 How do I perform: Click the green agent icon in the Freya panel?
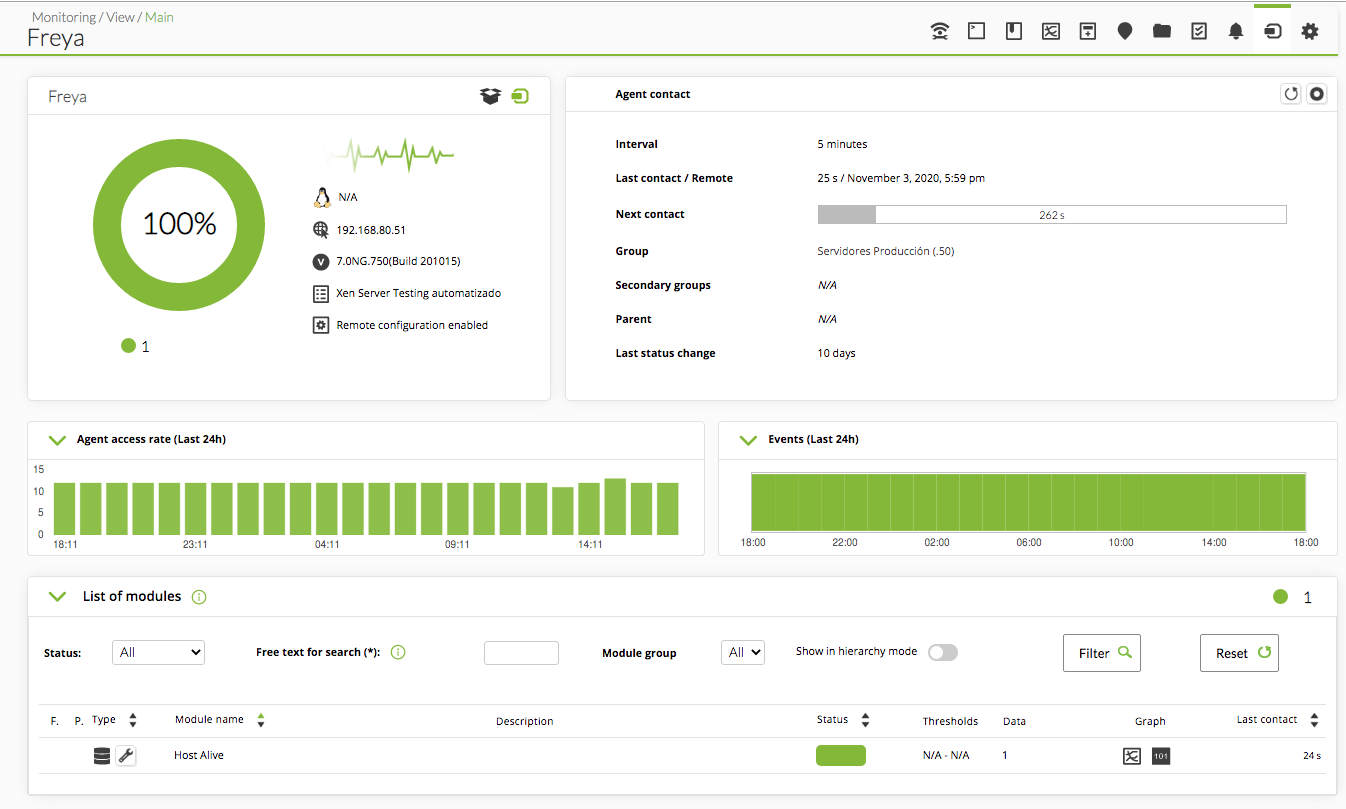[520, 97]
